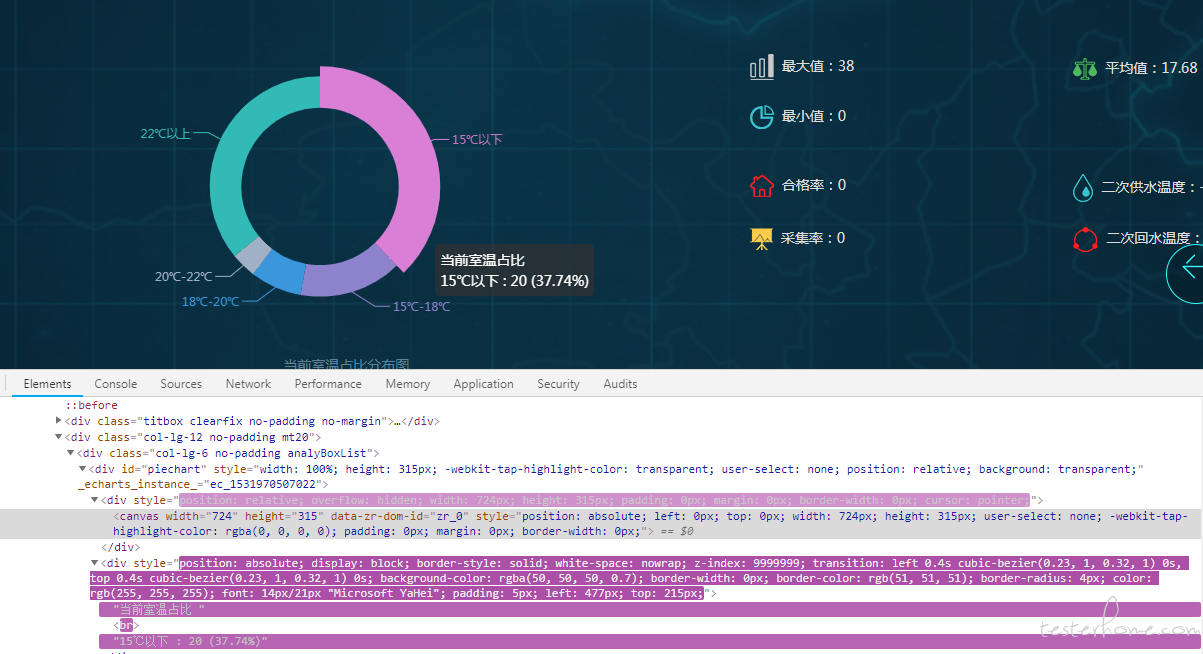Expand the titbox clearfix div node
Image resolution: width=1203 pixels, height=654 pixels.
coord(58,421)
